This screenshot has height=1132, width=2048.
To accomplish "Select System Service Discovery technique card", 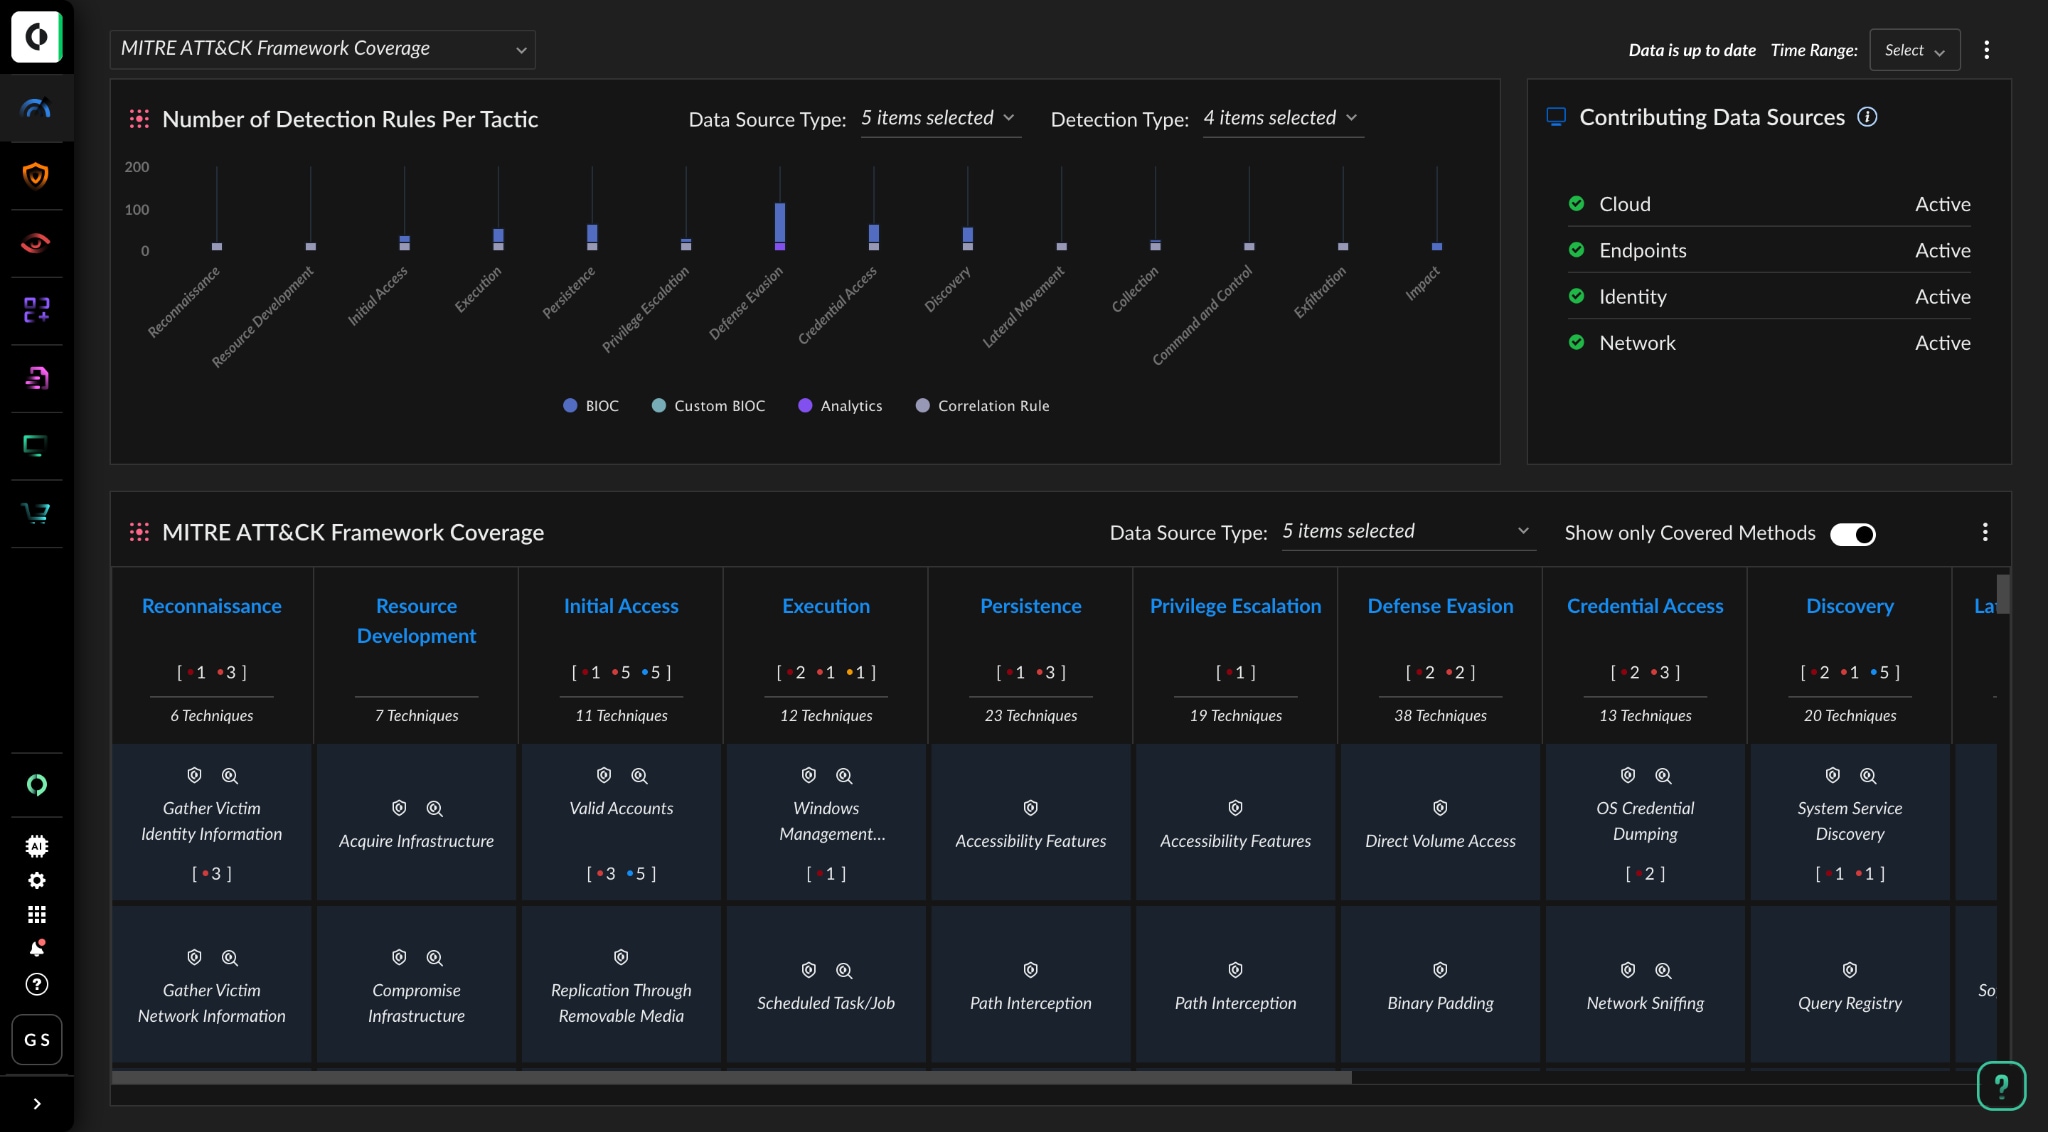I will pos(1850,822).
